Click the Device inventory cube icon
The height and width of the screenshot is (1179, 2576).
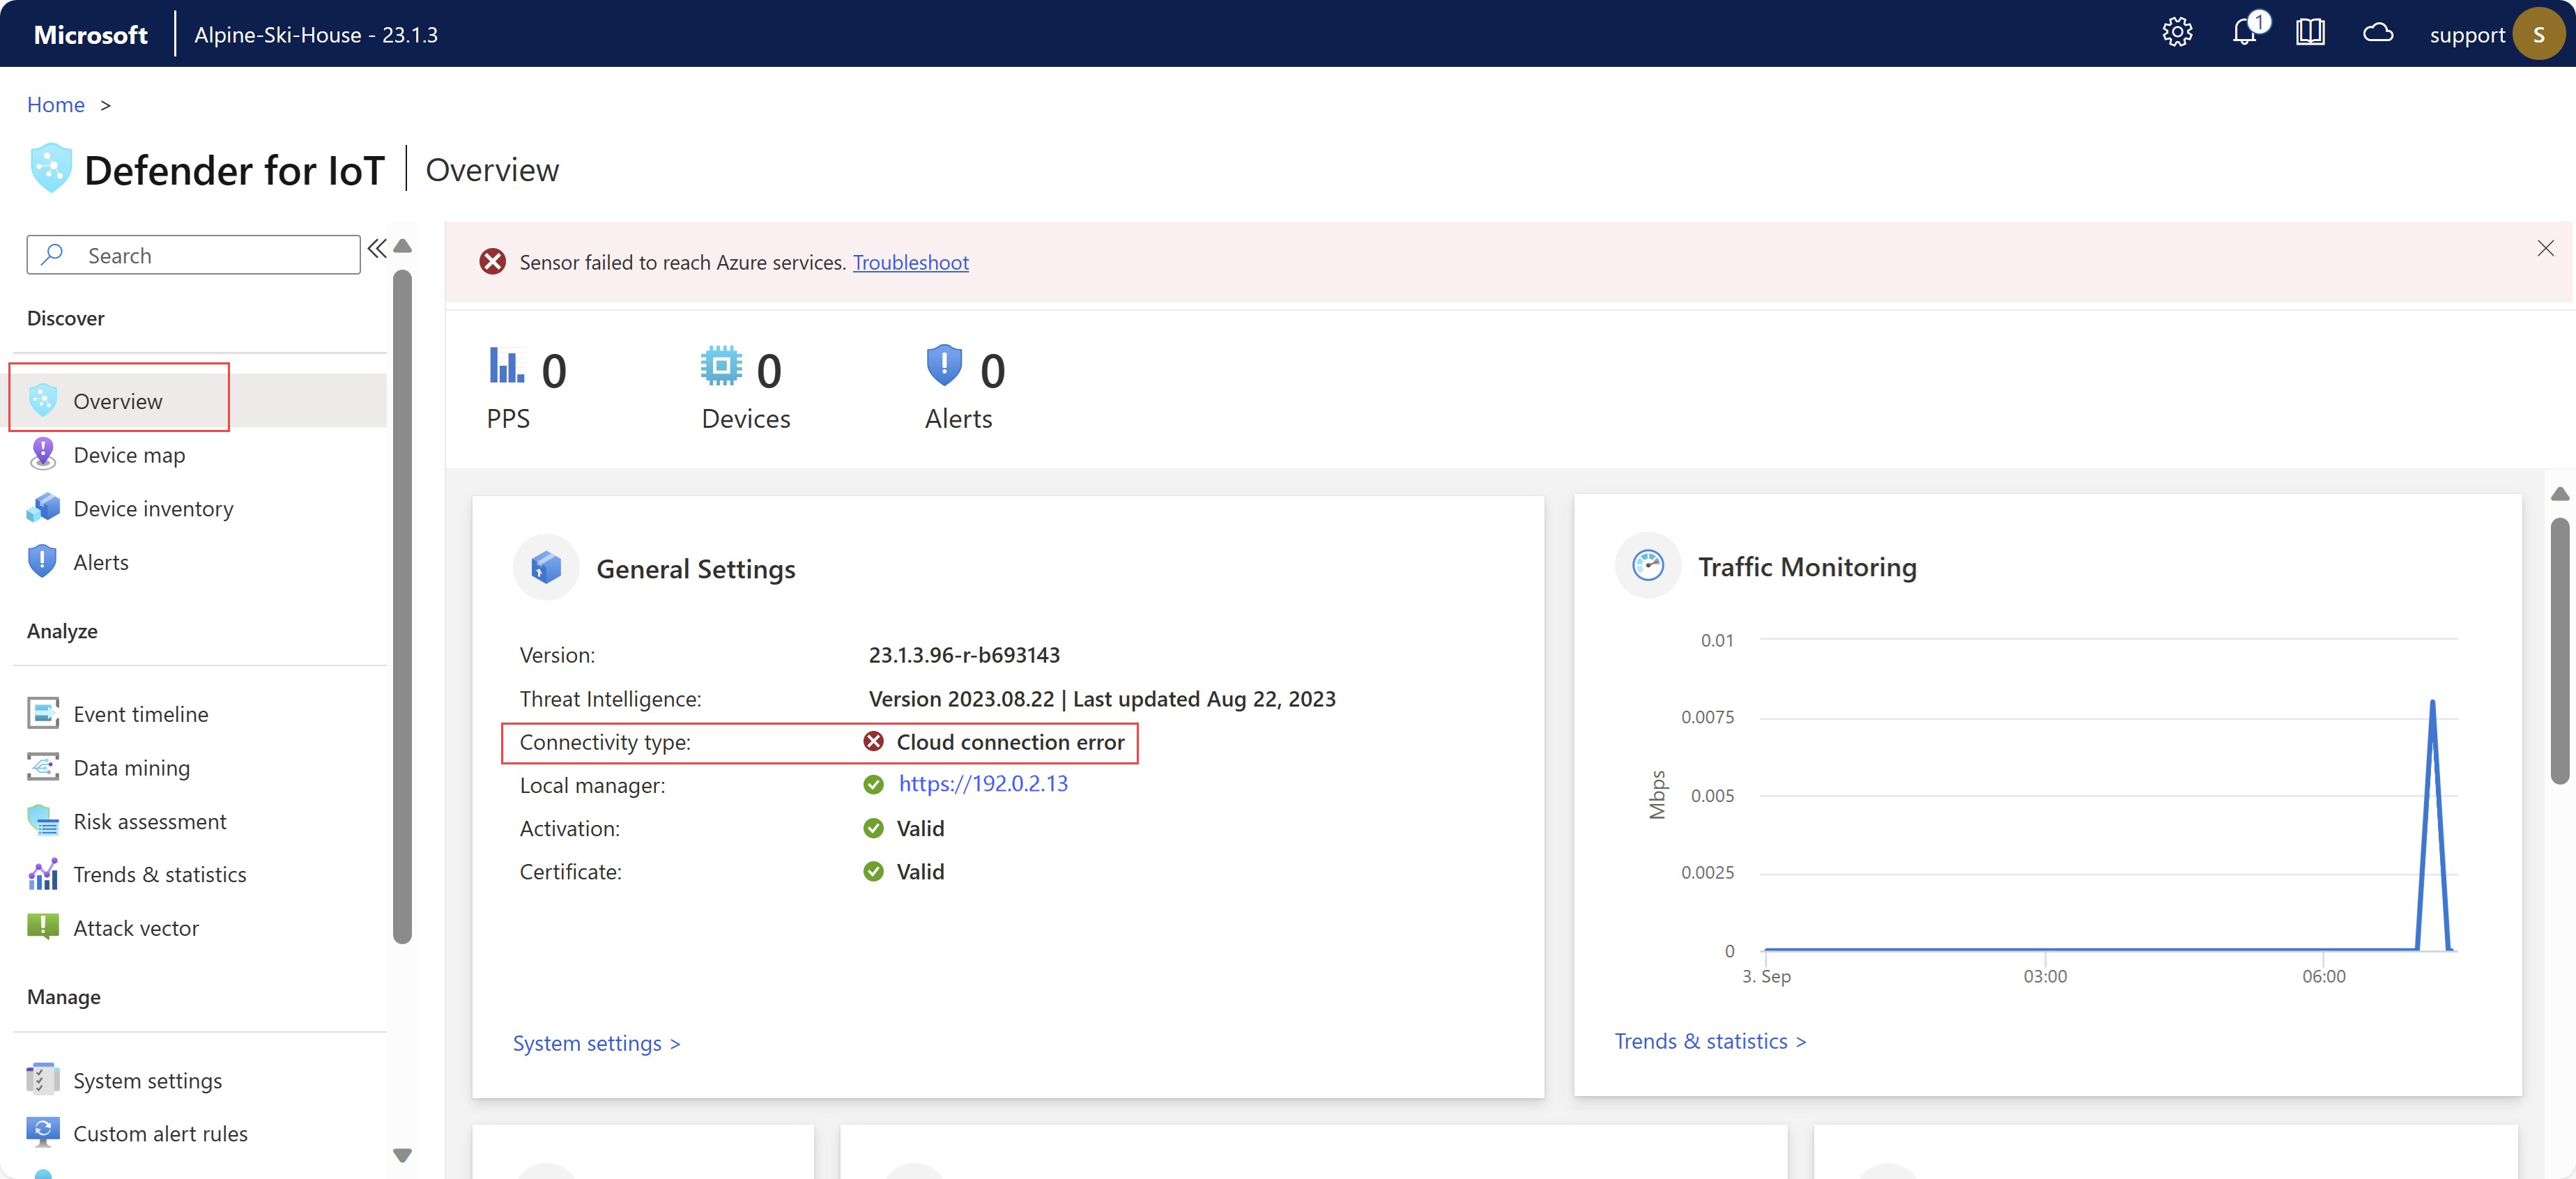tap(42, 508)
